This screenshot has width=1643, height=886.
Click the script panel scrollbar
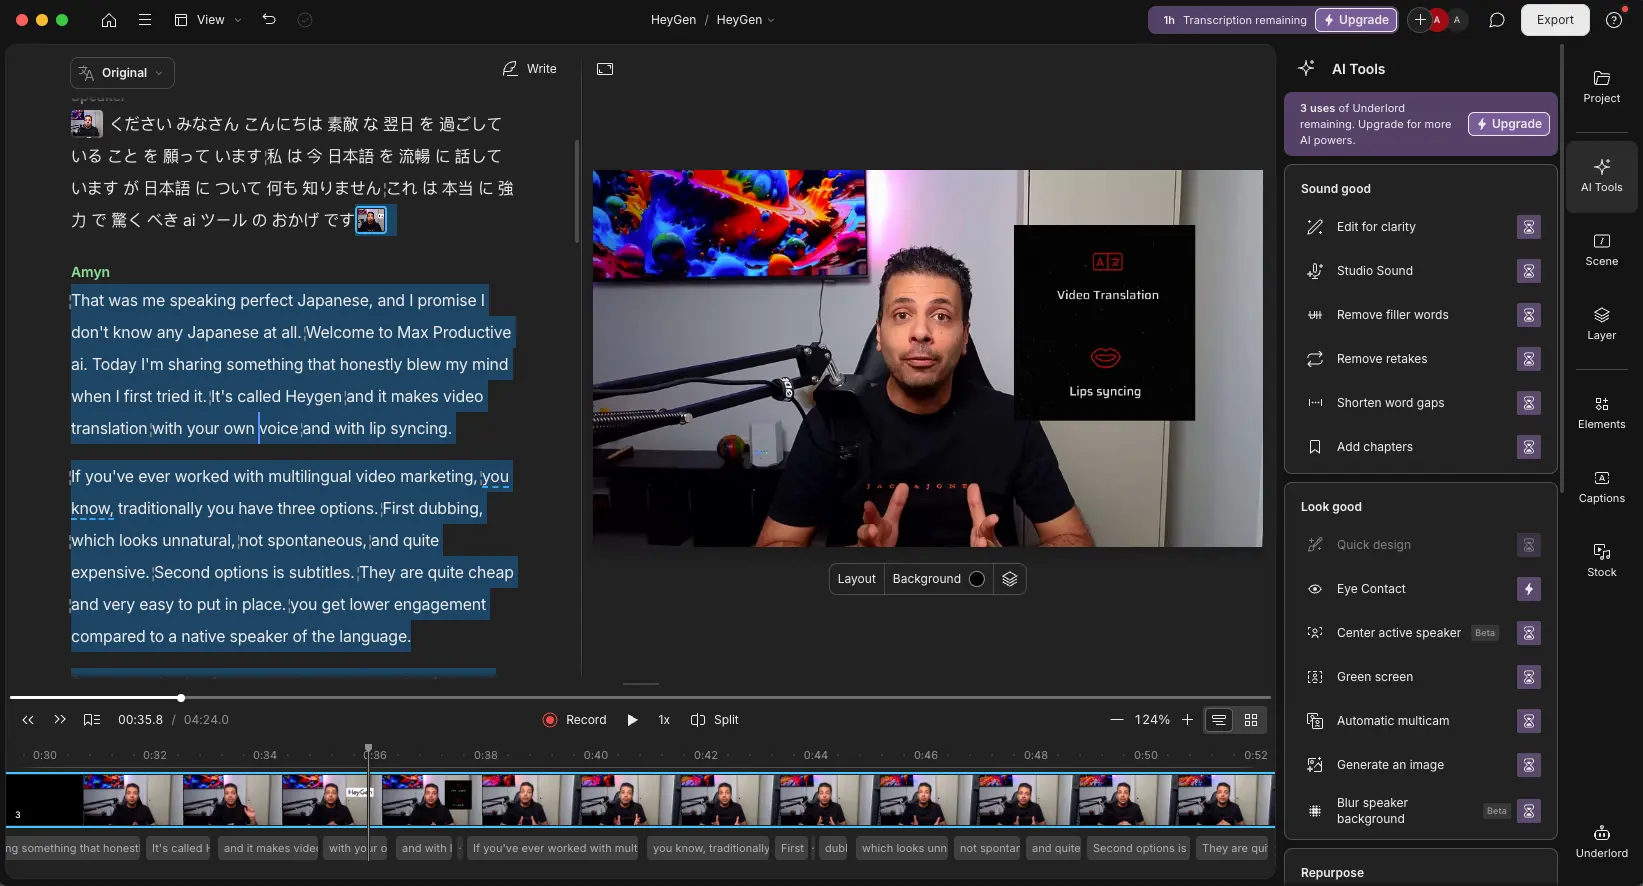tap(577, 190)
